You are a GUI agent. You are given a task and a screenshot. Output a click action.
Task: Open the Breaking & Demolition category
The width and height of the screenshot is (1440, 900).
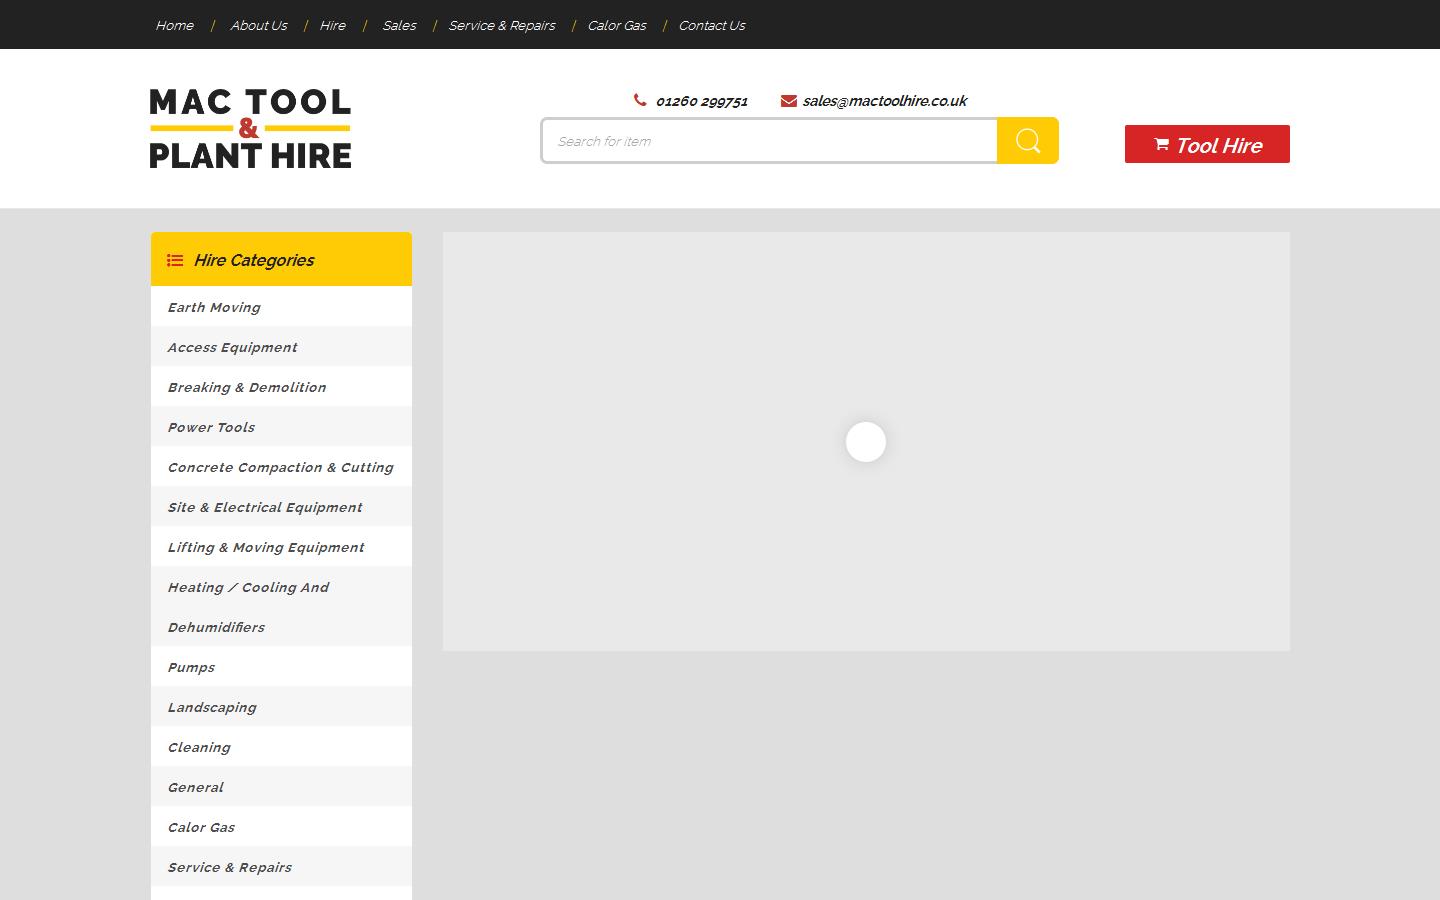coord(246,387)
